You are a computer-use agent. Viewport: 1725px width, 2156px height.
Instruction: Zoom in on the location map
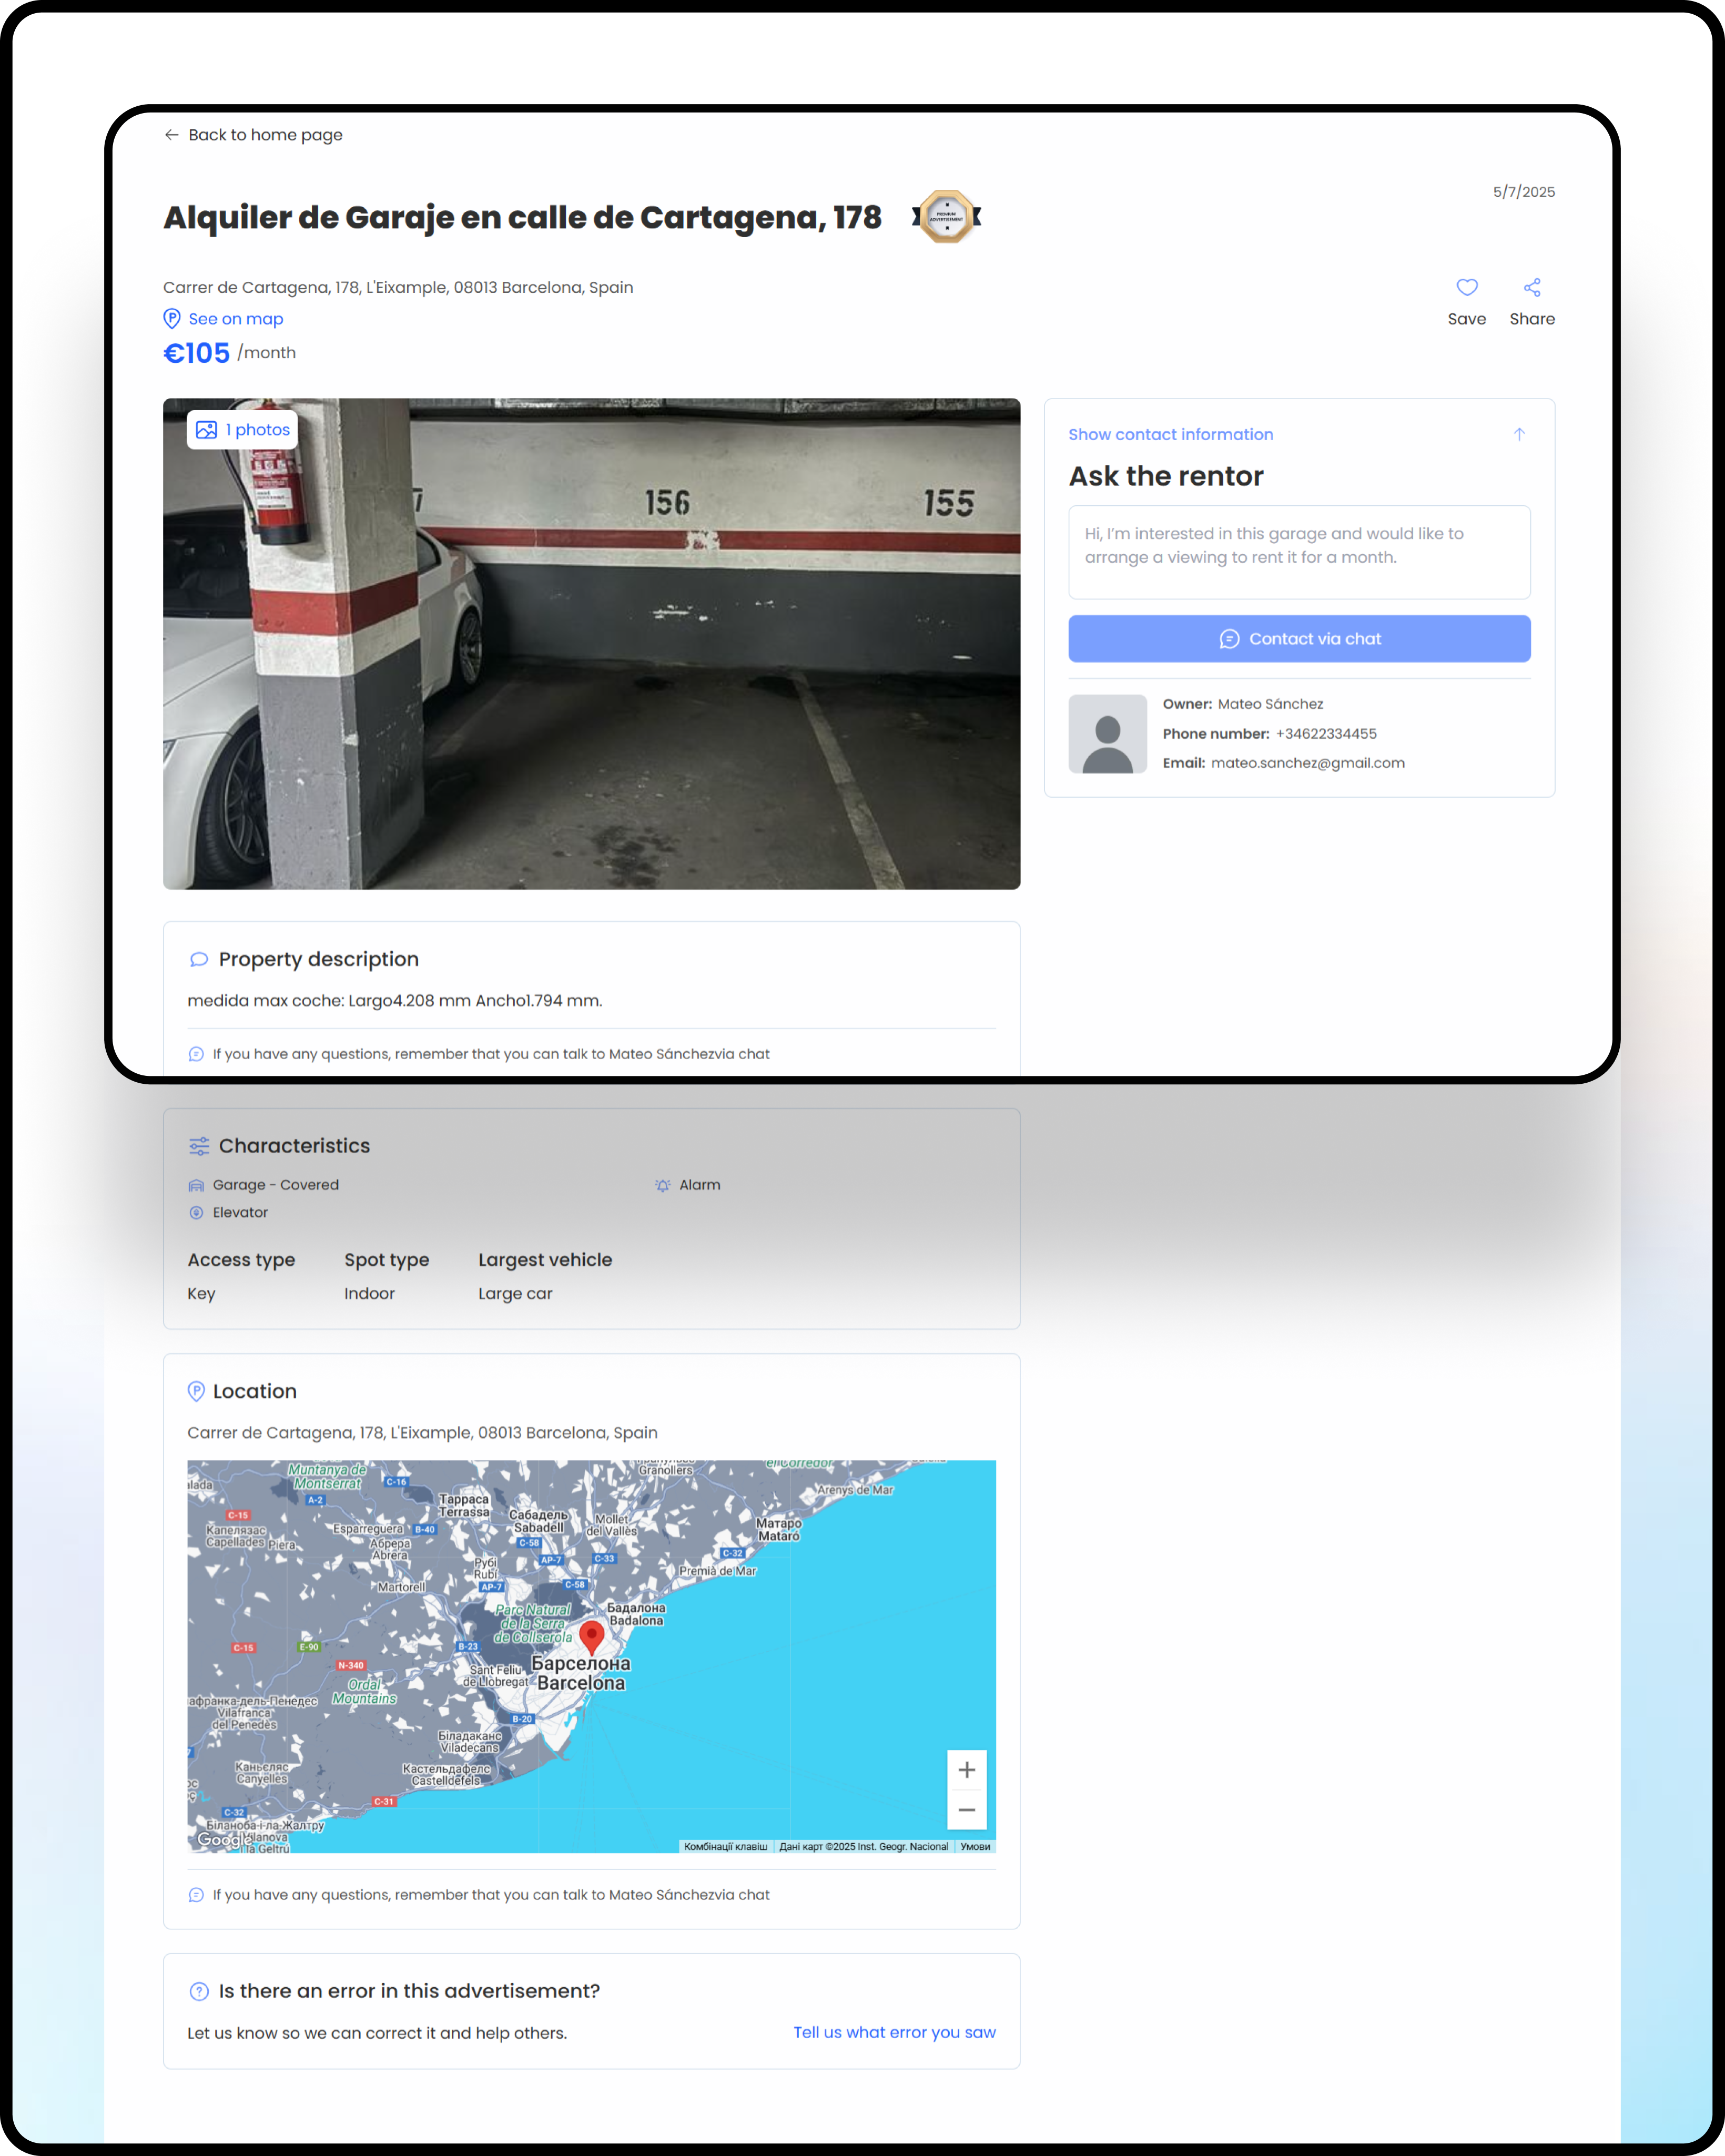coord(966,1770)
